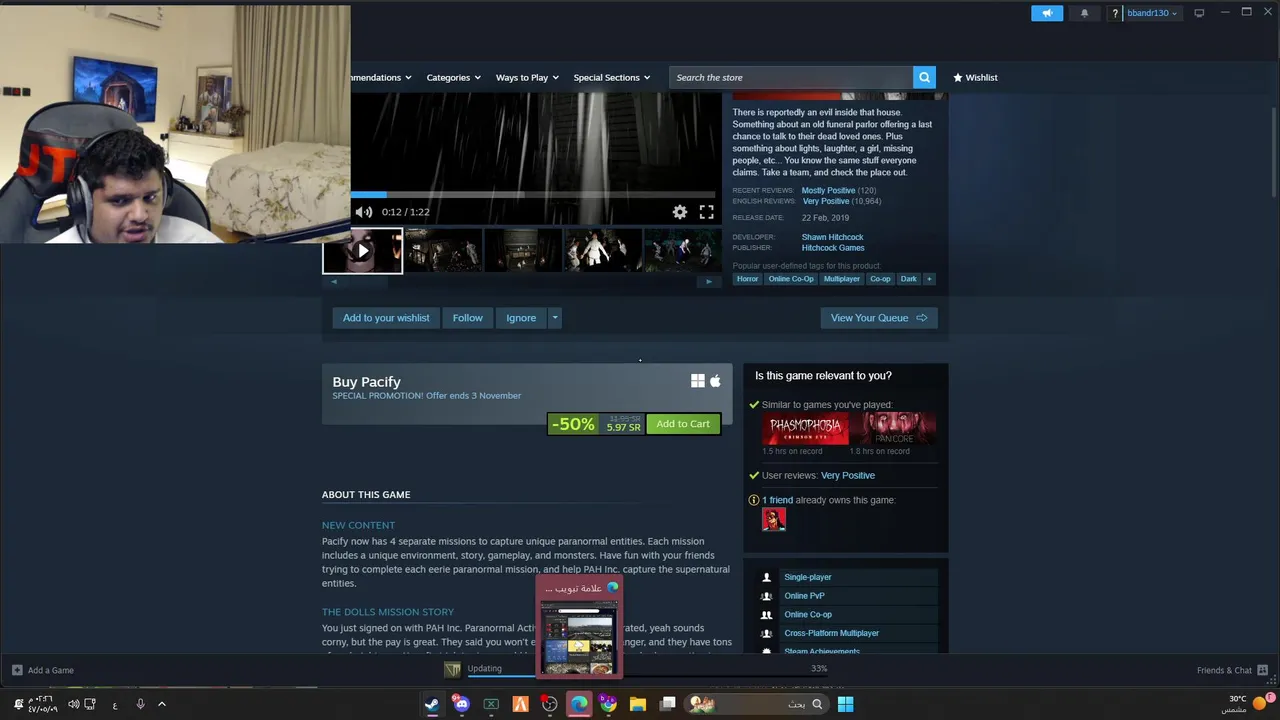Open the bbandr130 account dropdown

[1152, 13]
